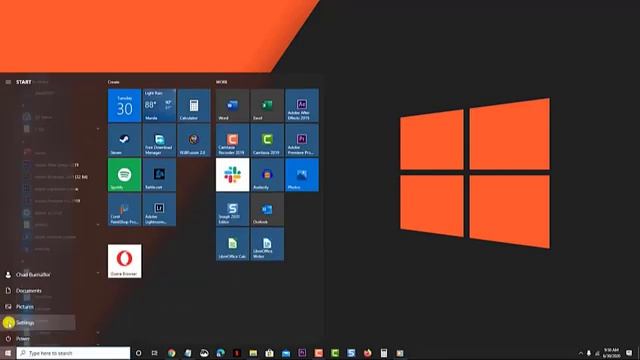Click the user account name entry
Viewport: 640px width, 360px height.
pyautogui.click(x=38, y=275)
